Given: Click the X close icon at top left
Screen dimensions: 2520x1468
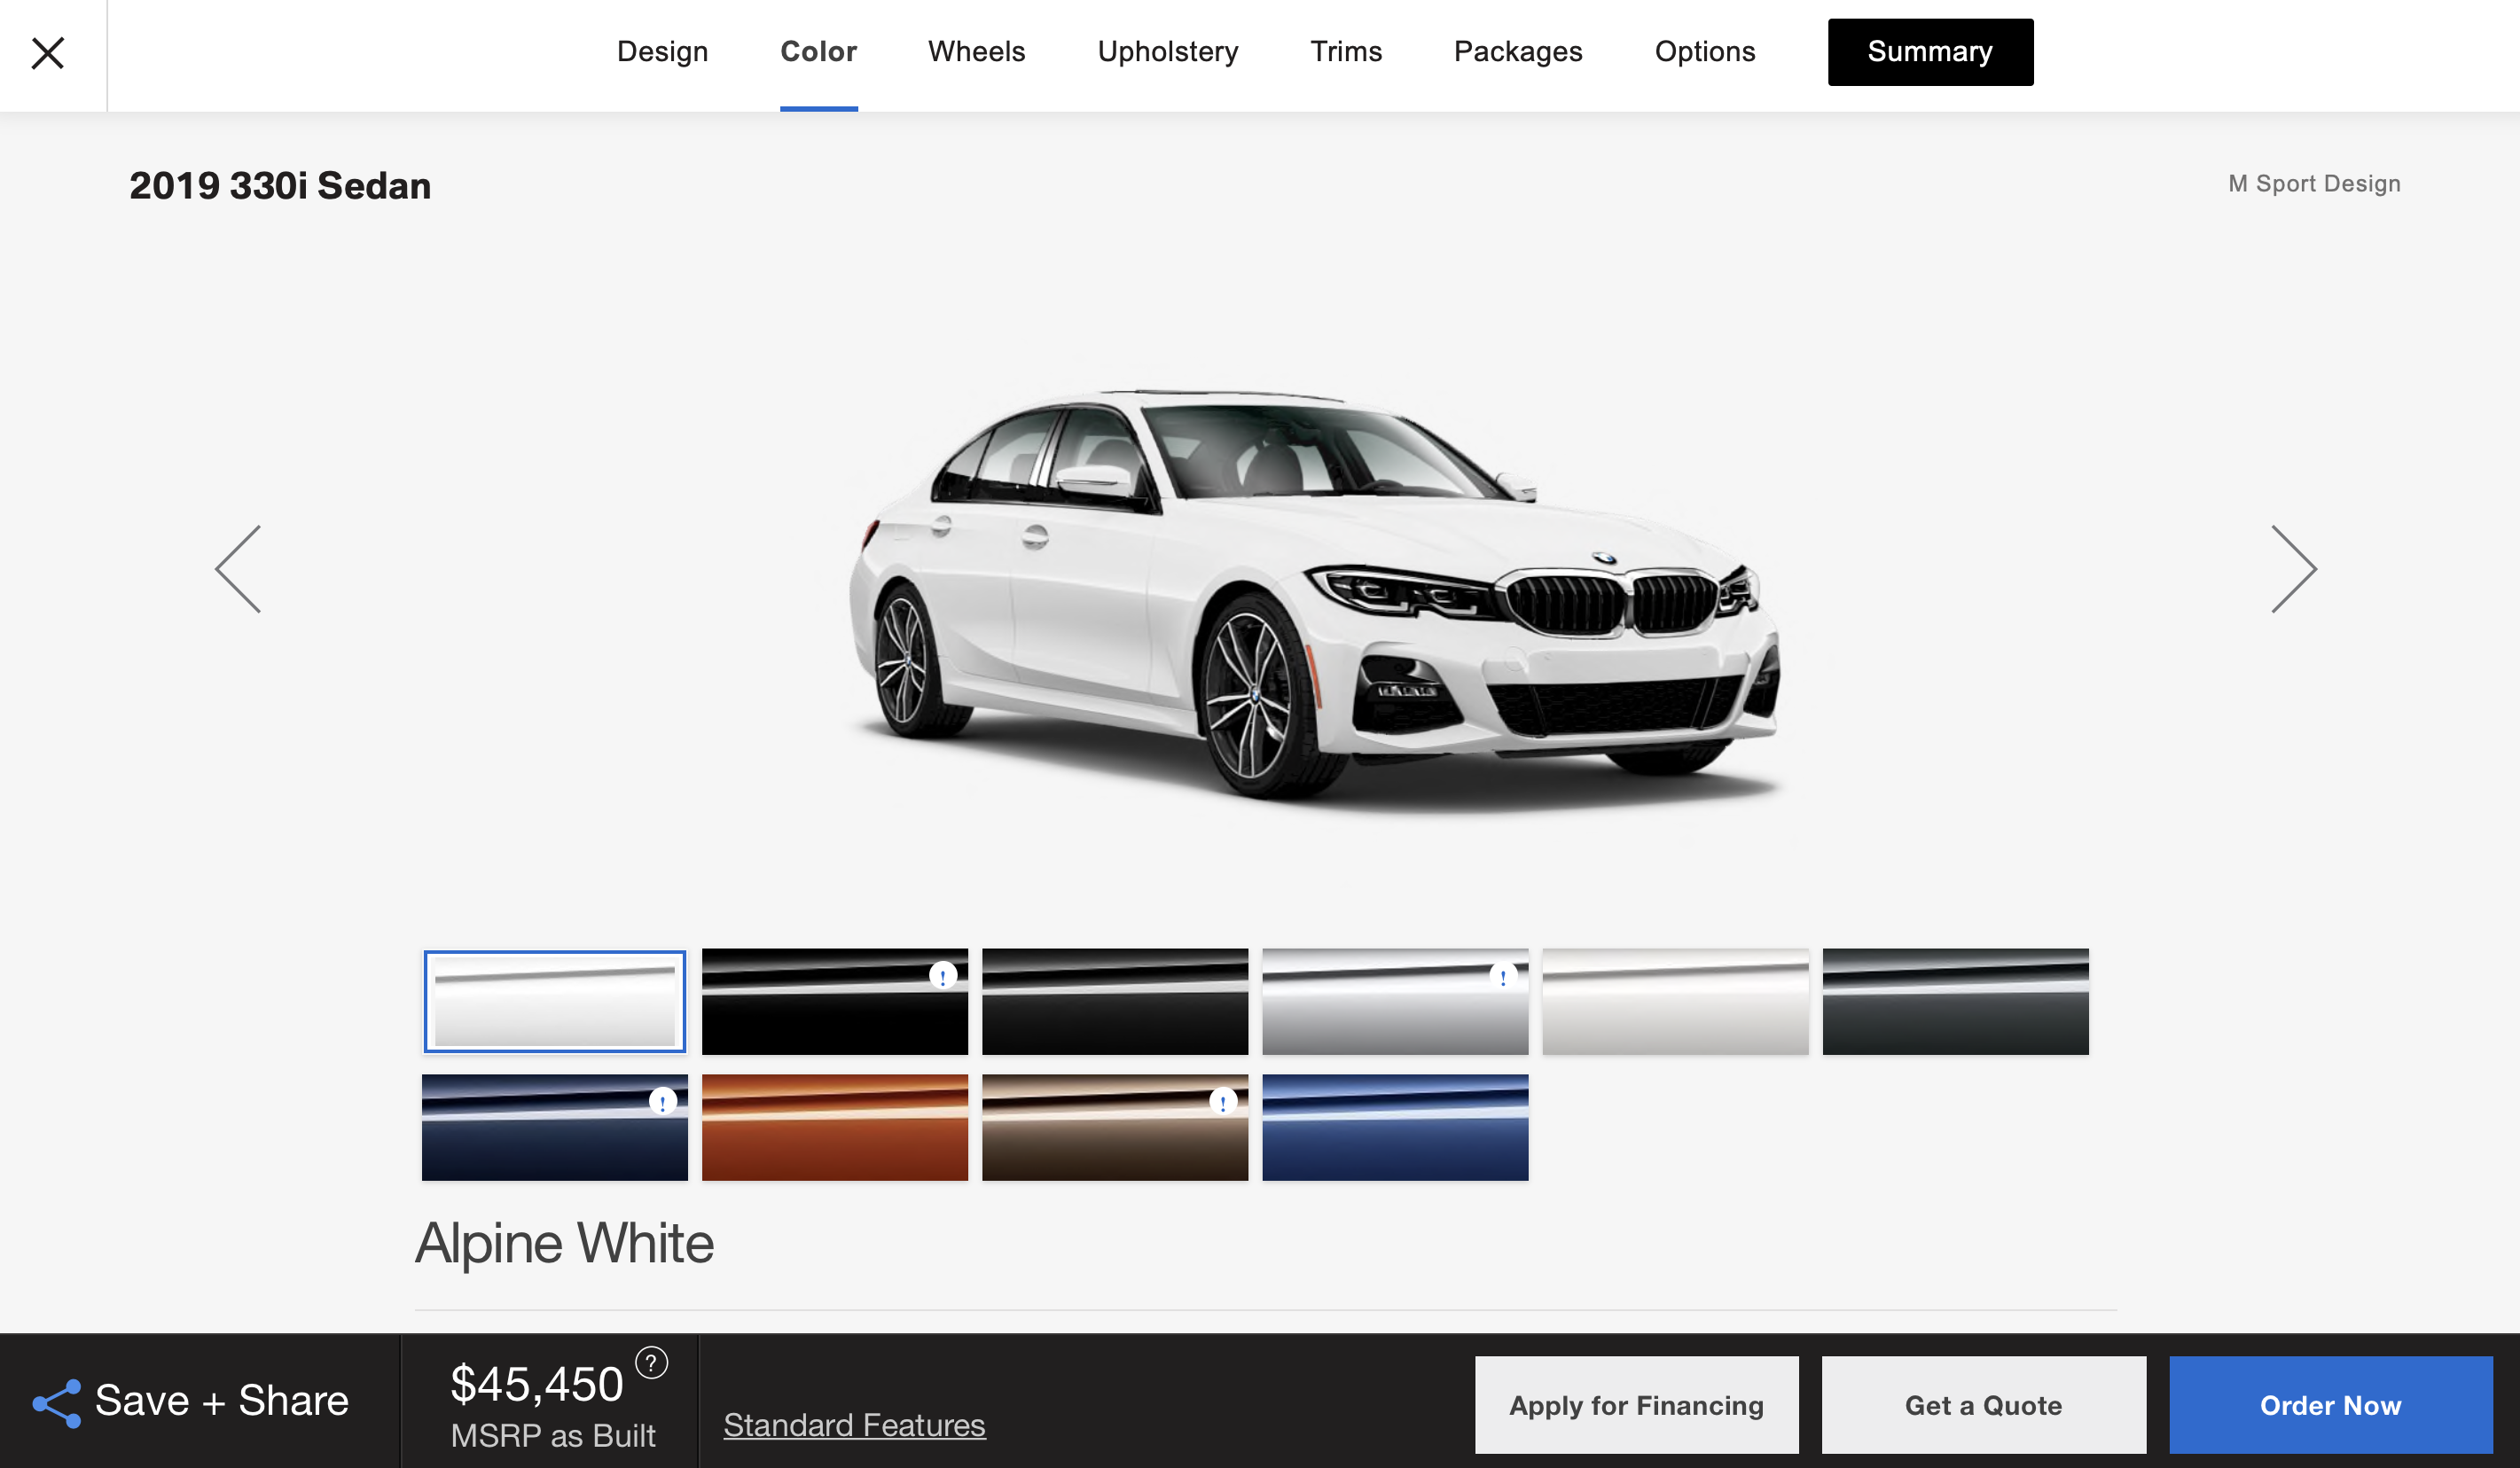Looking at the screenshot, I should pyautogui.click(x=48, y=53).
